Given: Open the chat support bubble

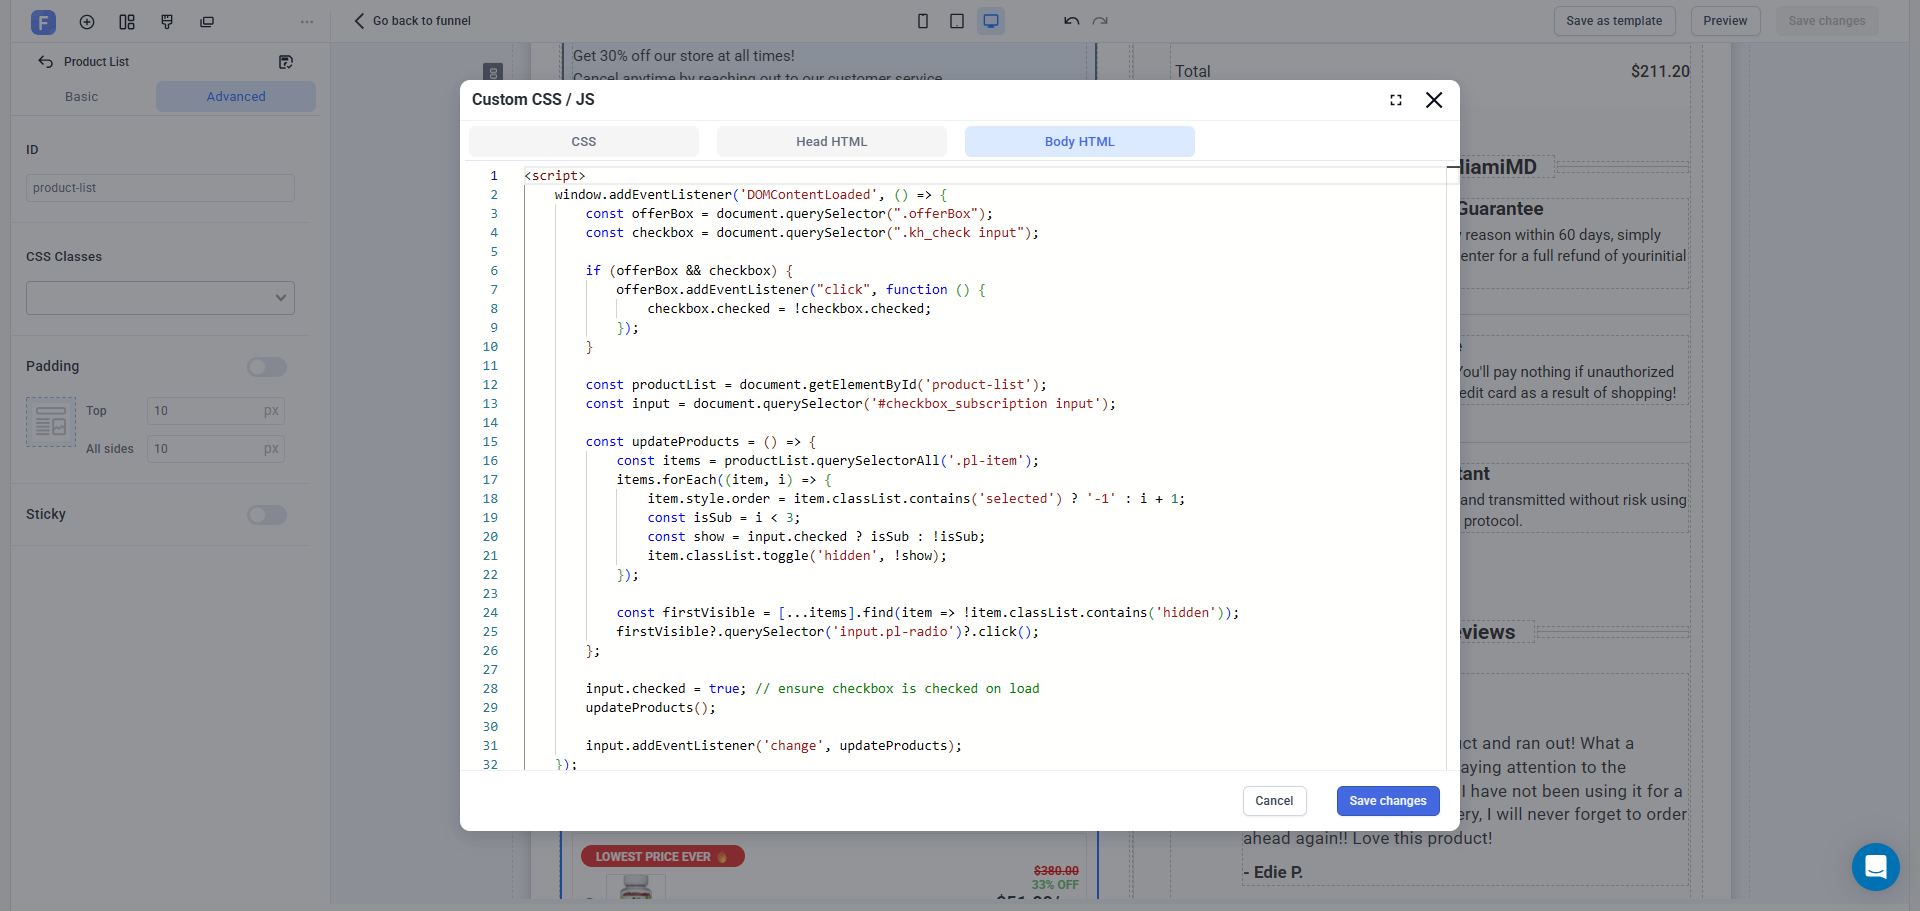Looking at the screenshot, I should coord(1875,866).
